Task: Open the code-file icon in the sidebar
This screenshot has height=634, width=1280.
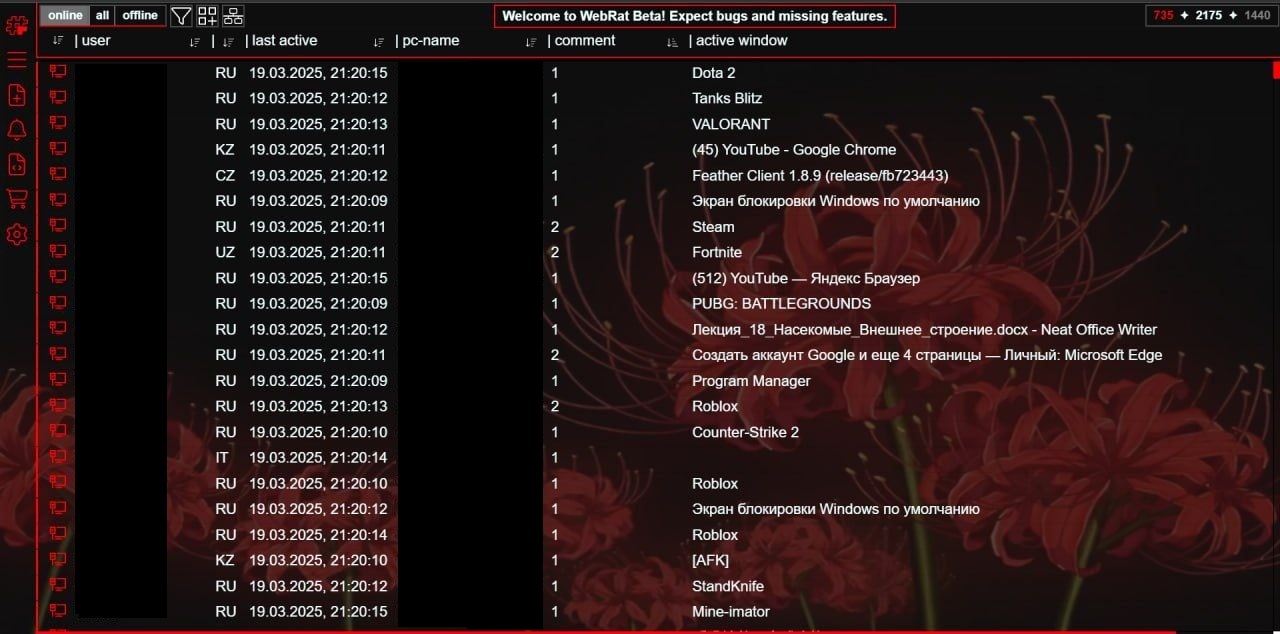Action: (x=17, y=165)
